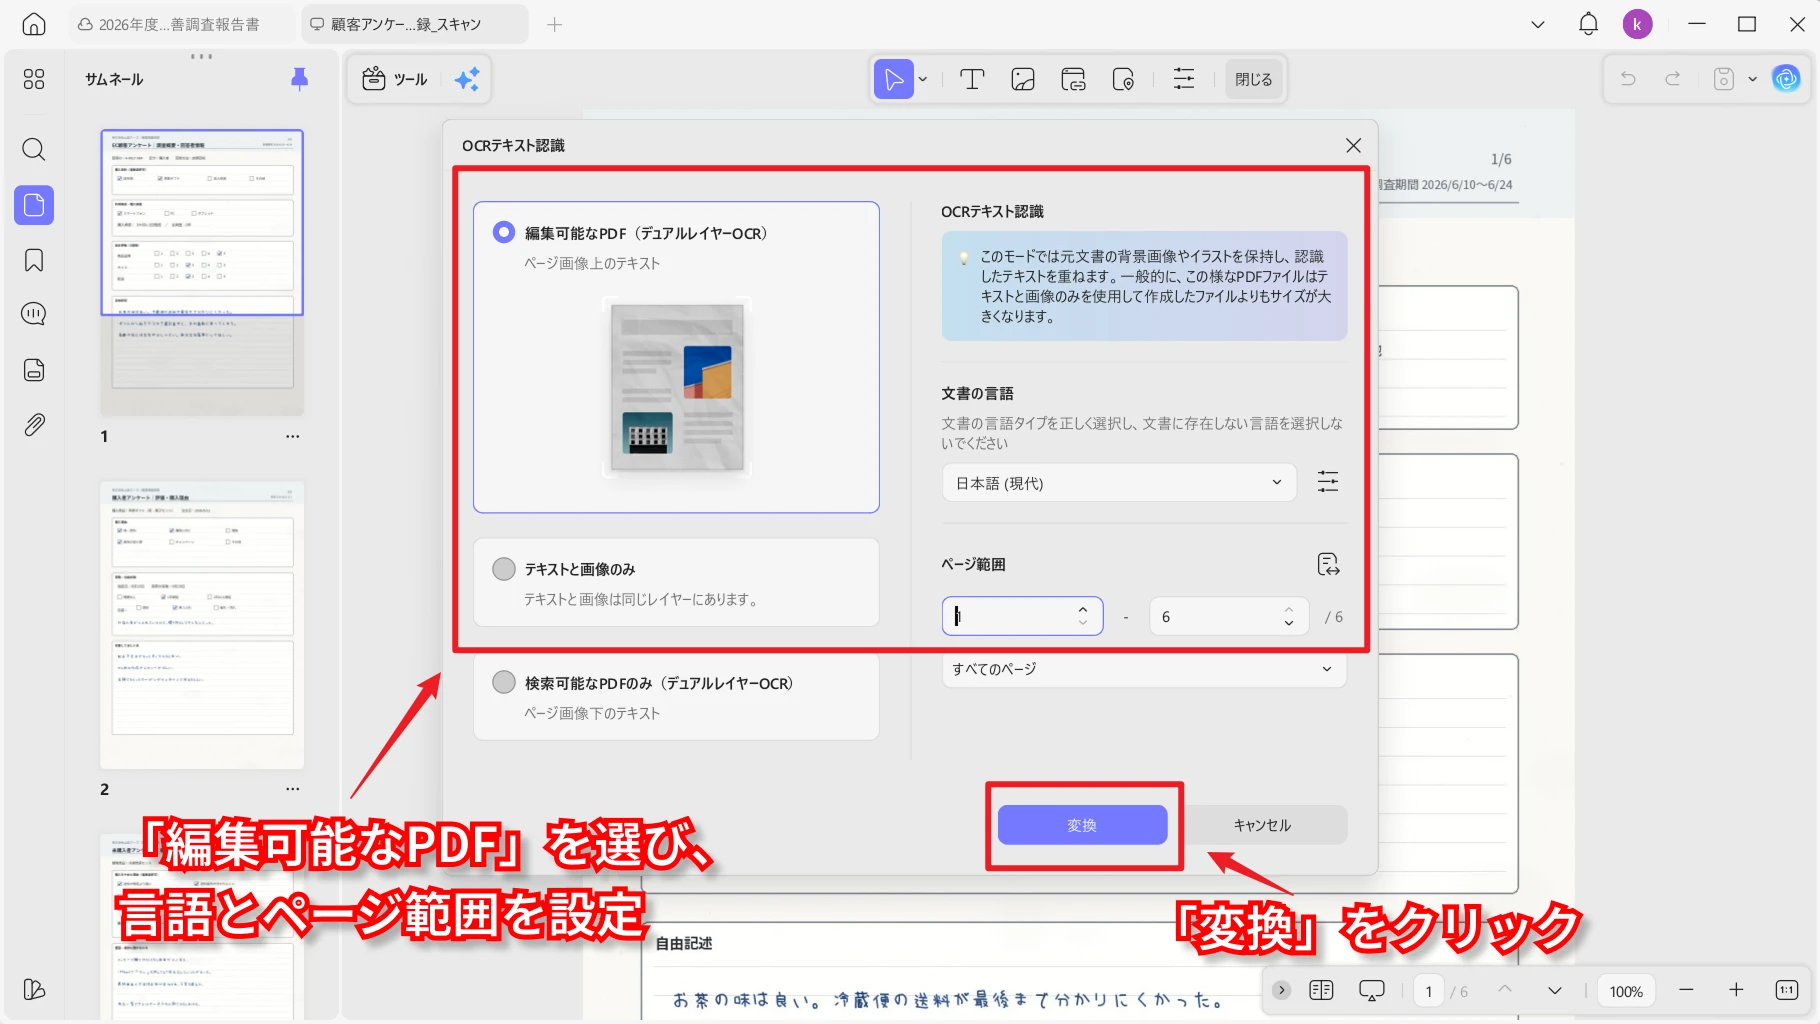Click 閉じる button in the toolbar
Viewport: 1820px width, 1024px height.
[x=1253, y=79]
